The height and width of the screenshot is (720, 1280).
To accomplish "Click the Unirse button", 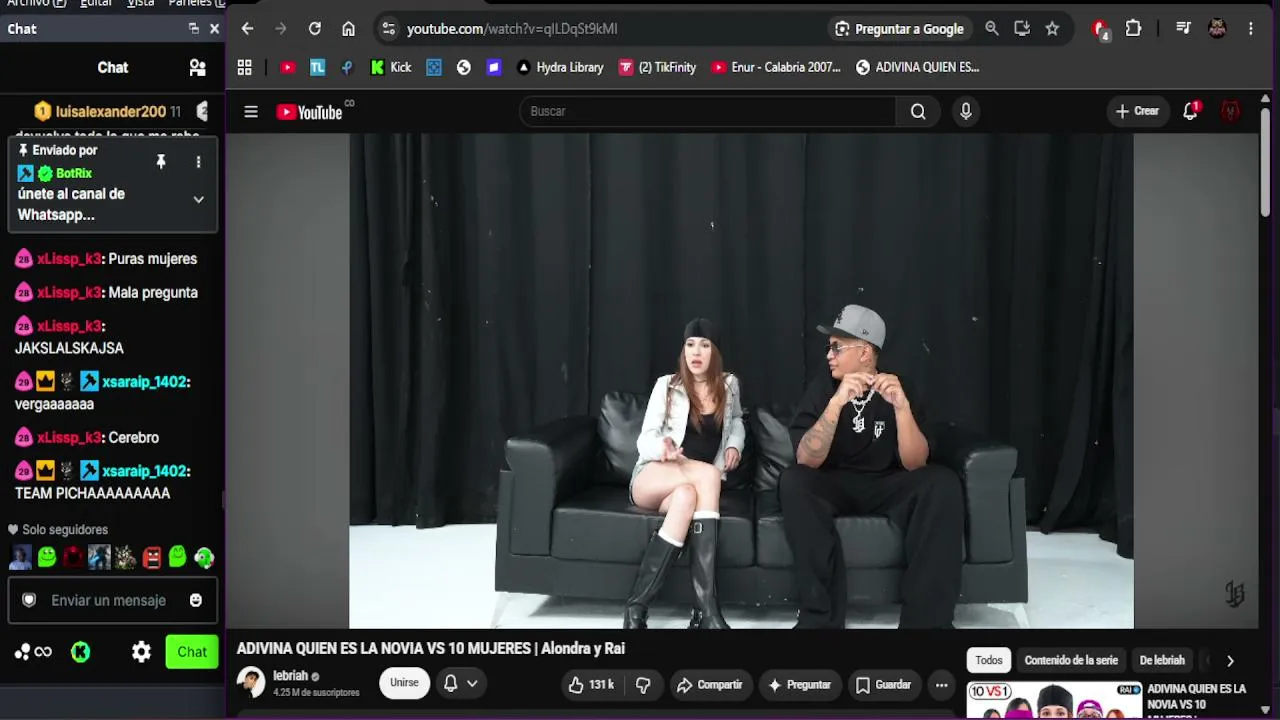I will [x=404, y=683].
